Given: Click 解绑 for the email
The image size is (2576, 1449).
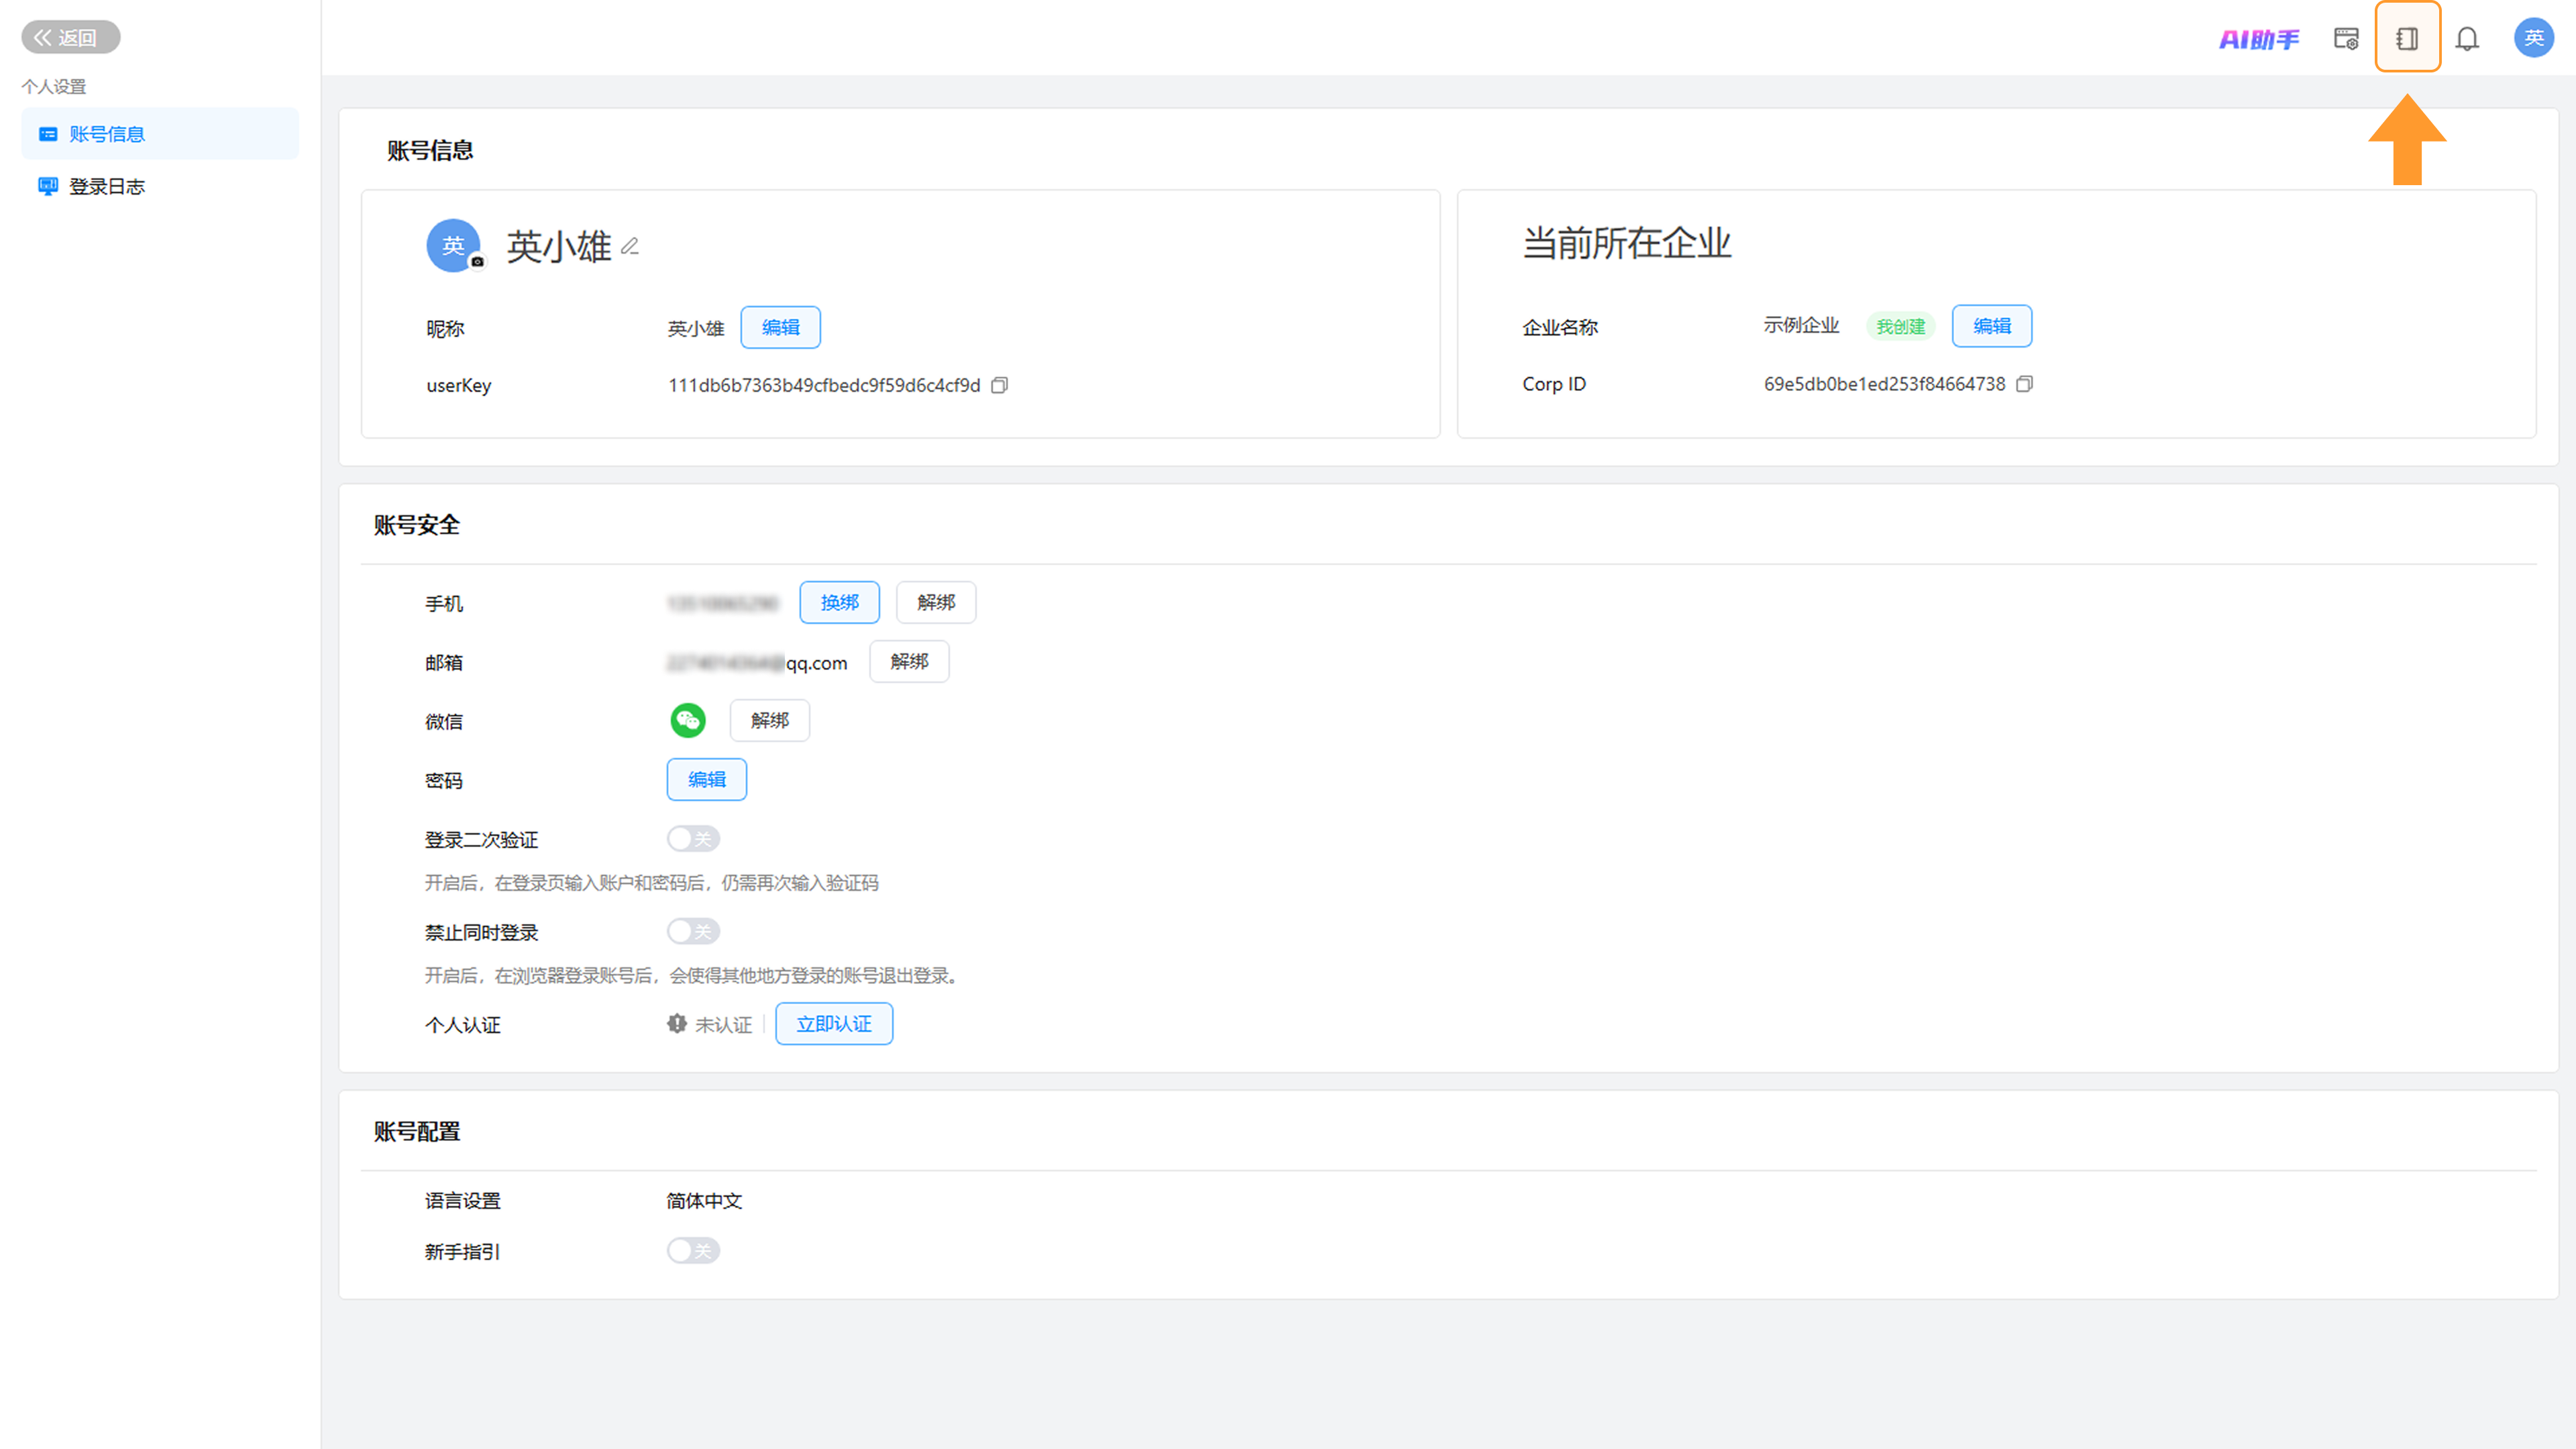Looking at the screenshot, I should (x=909, y=661).
